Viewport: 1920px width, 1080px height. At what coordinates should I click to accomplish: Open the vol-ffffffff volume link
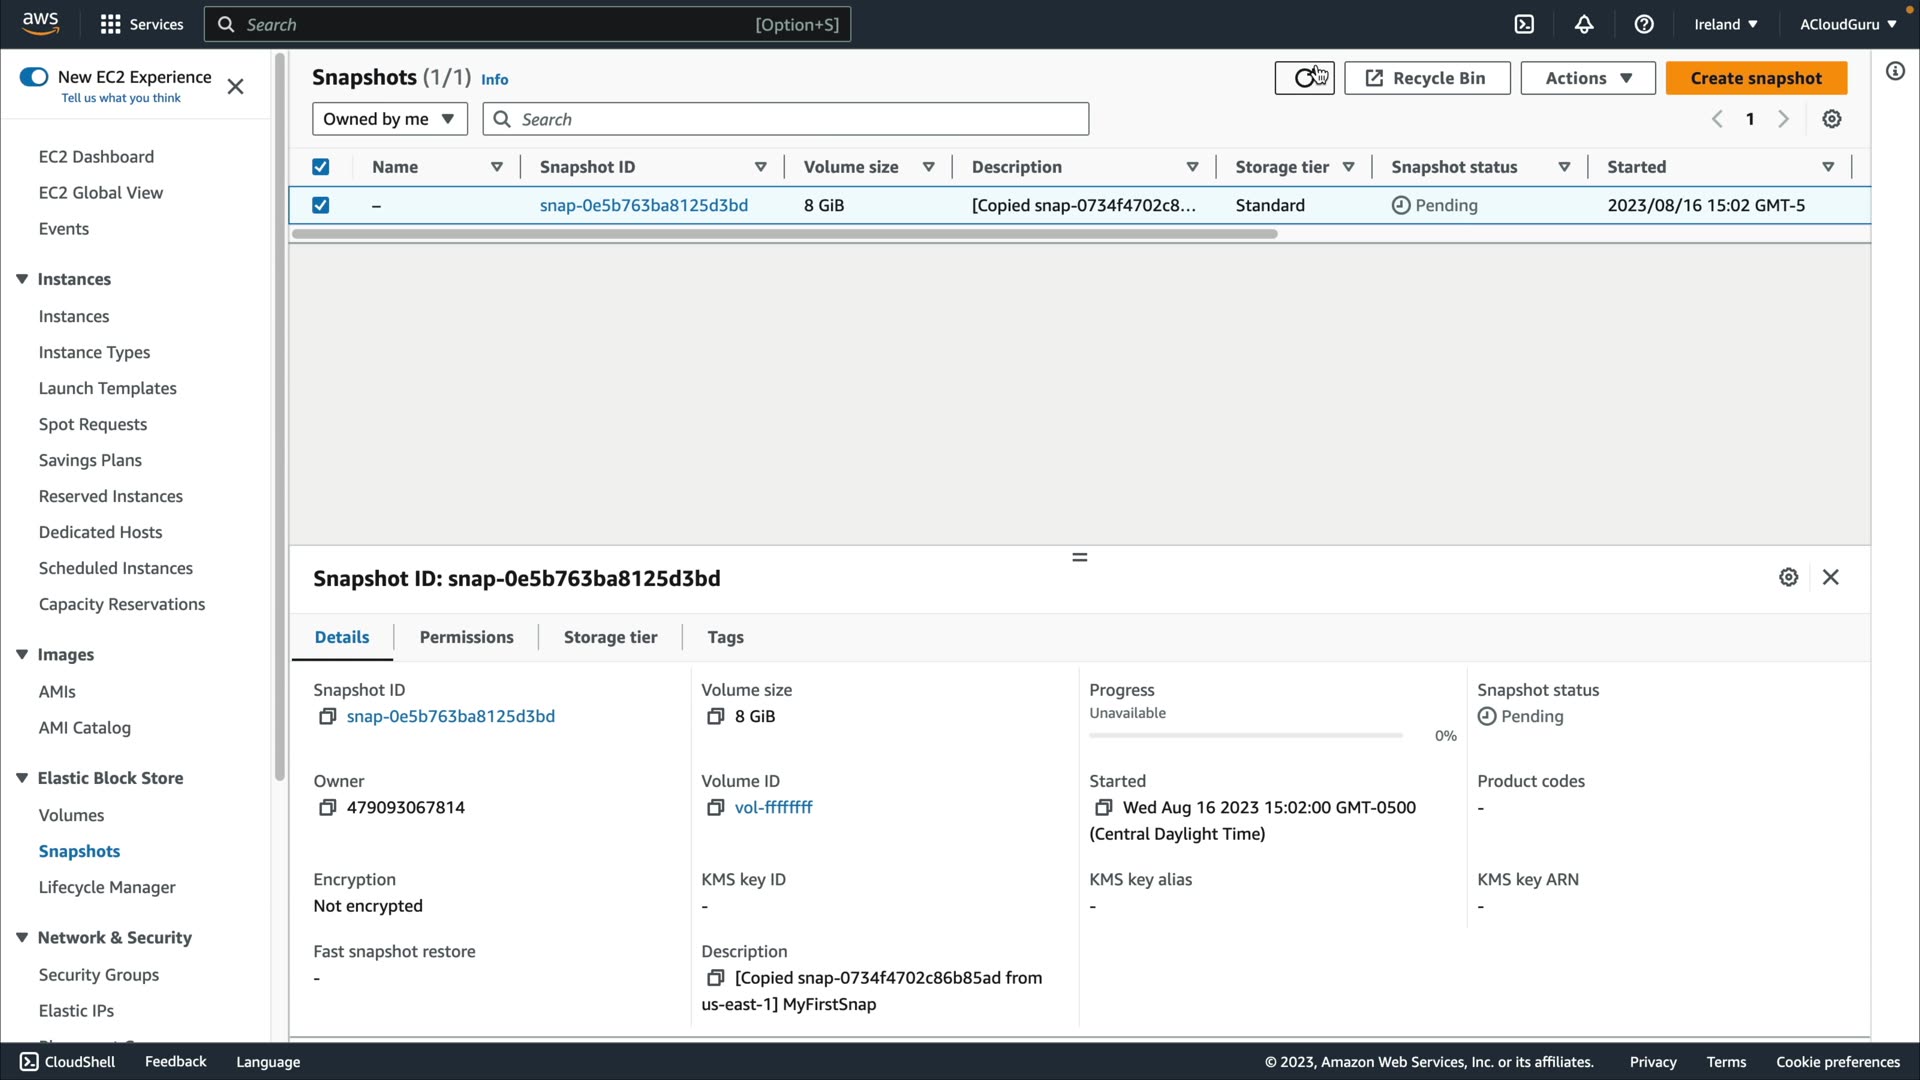tap(773, 807)
